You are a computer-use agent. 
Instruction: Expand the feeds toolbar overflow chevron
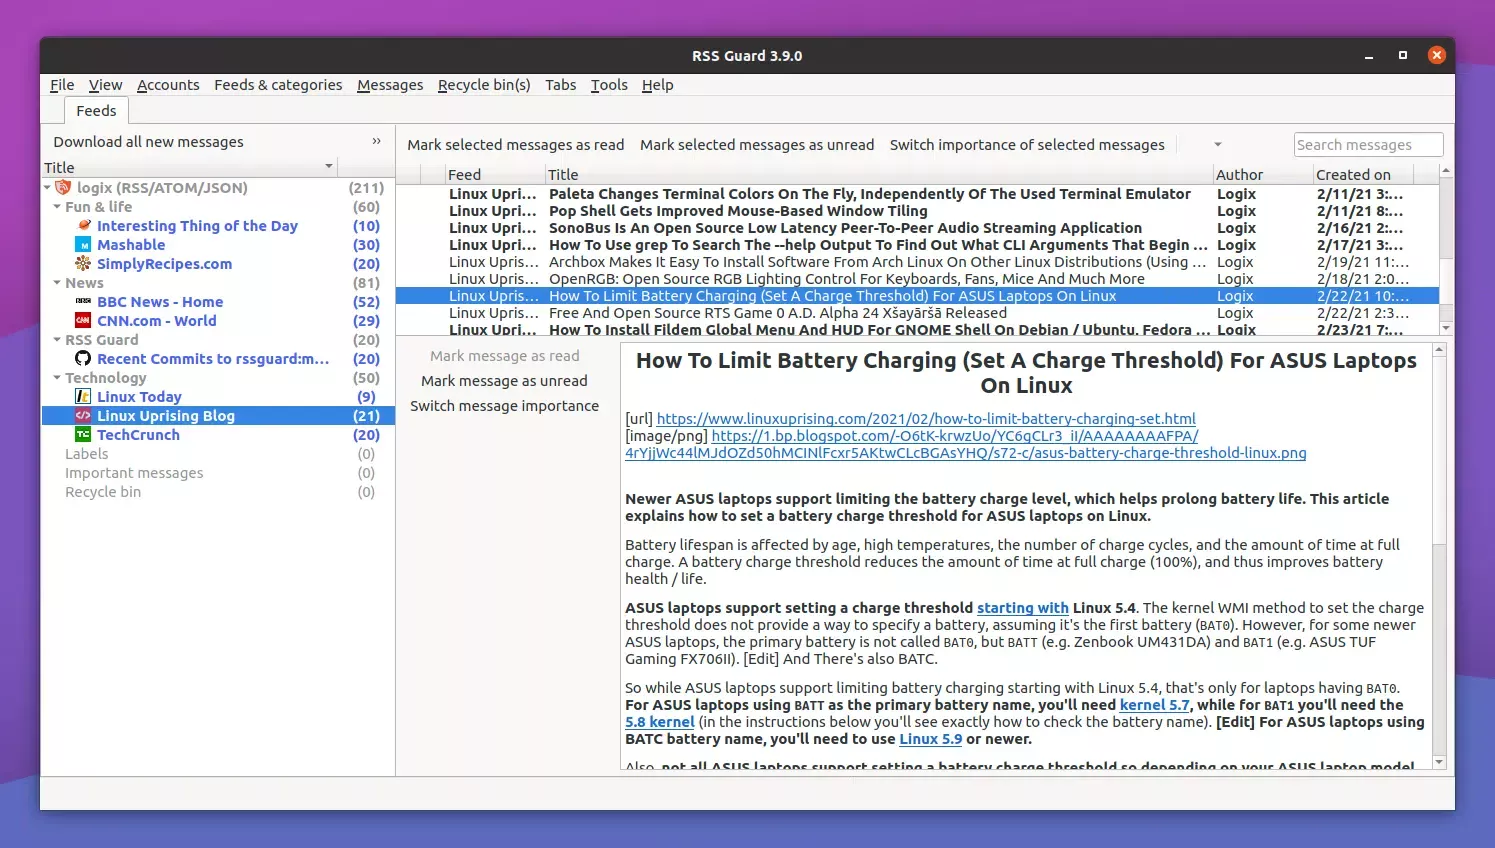[376, 142]
